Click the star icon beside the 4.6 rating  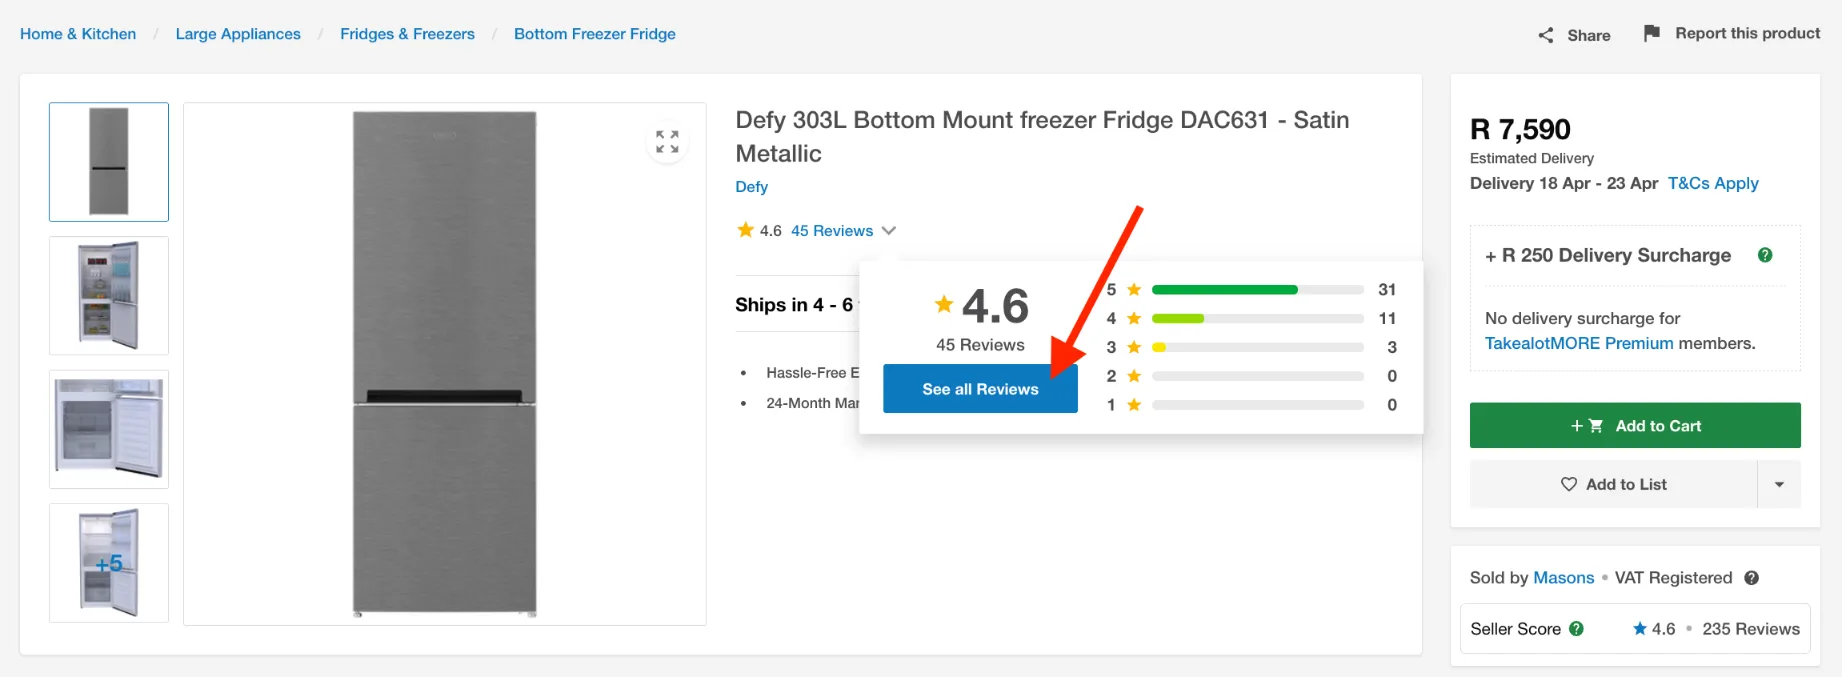click(745, 229)
